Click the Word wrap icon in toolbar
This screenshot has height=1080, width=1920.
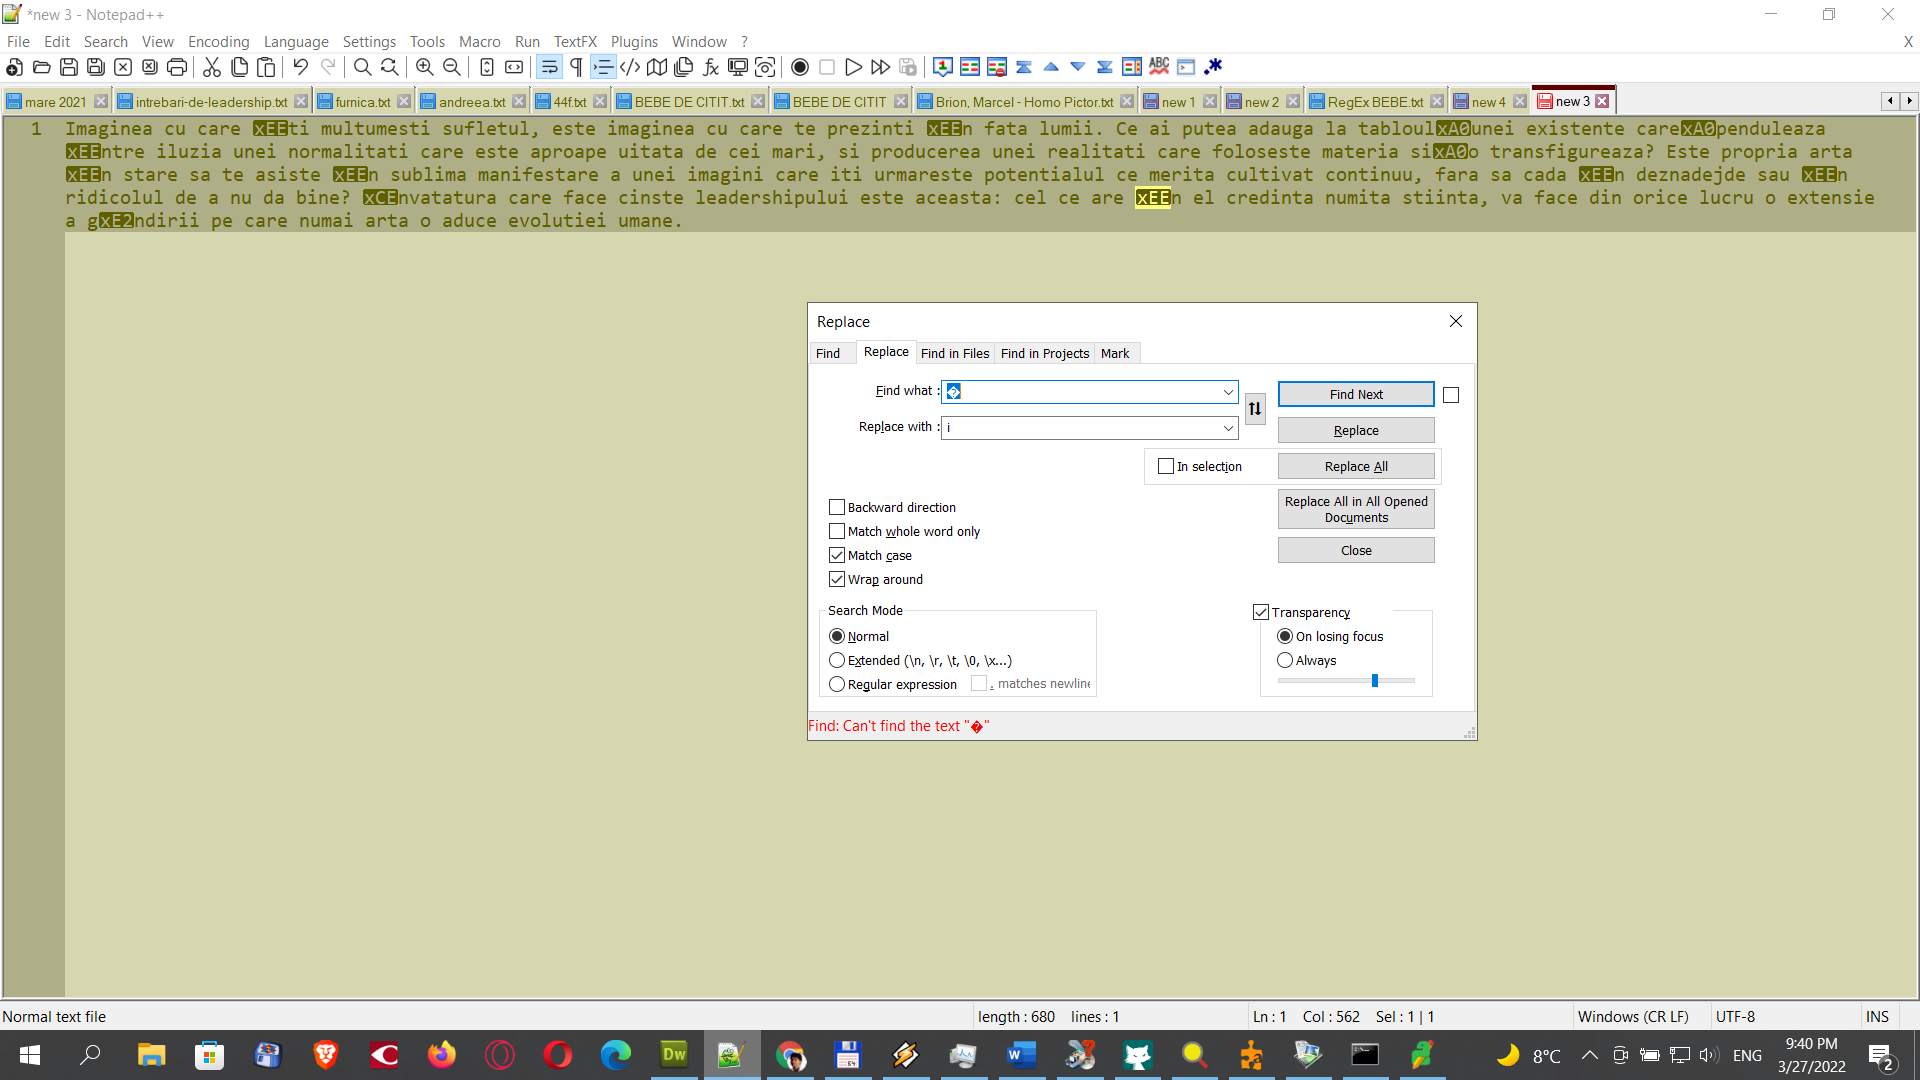tap(549, 67)
